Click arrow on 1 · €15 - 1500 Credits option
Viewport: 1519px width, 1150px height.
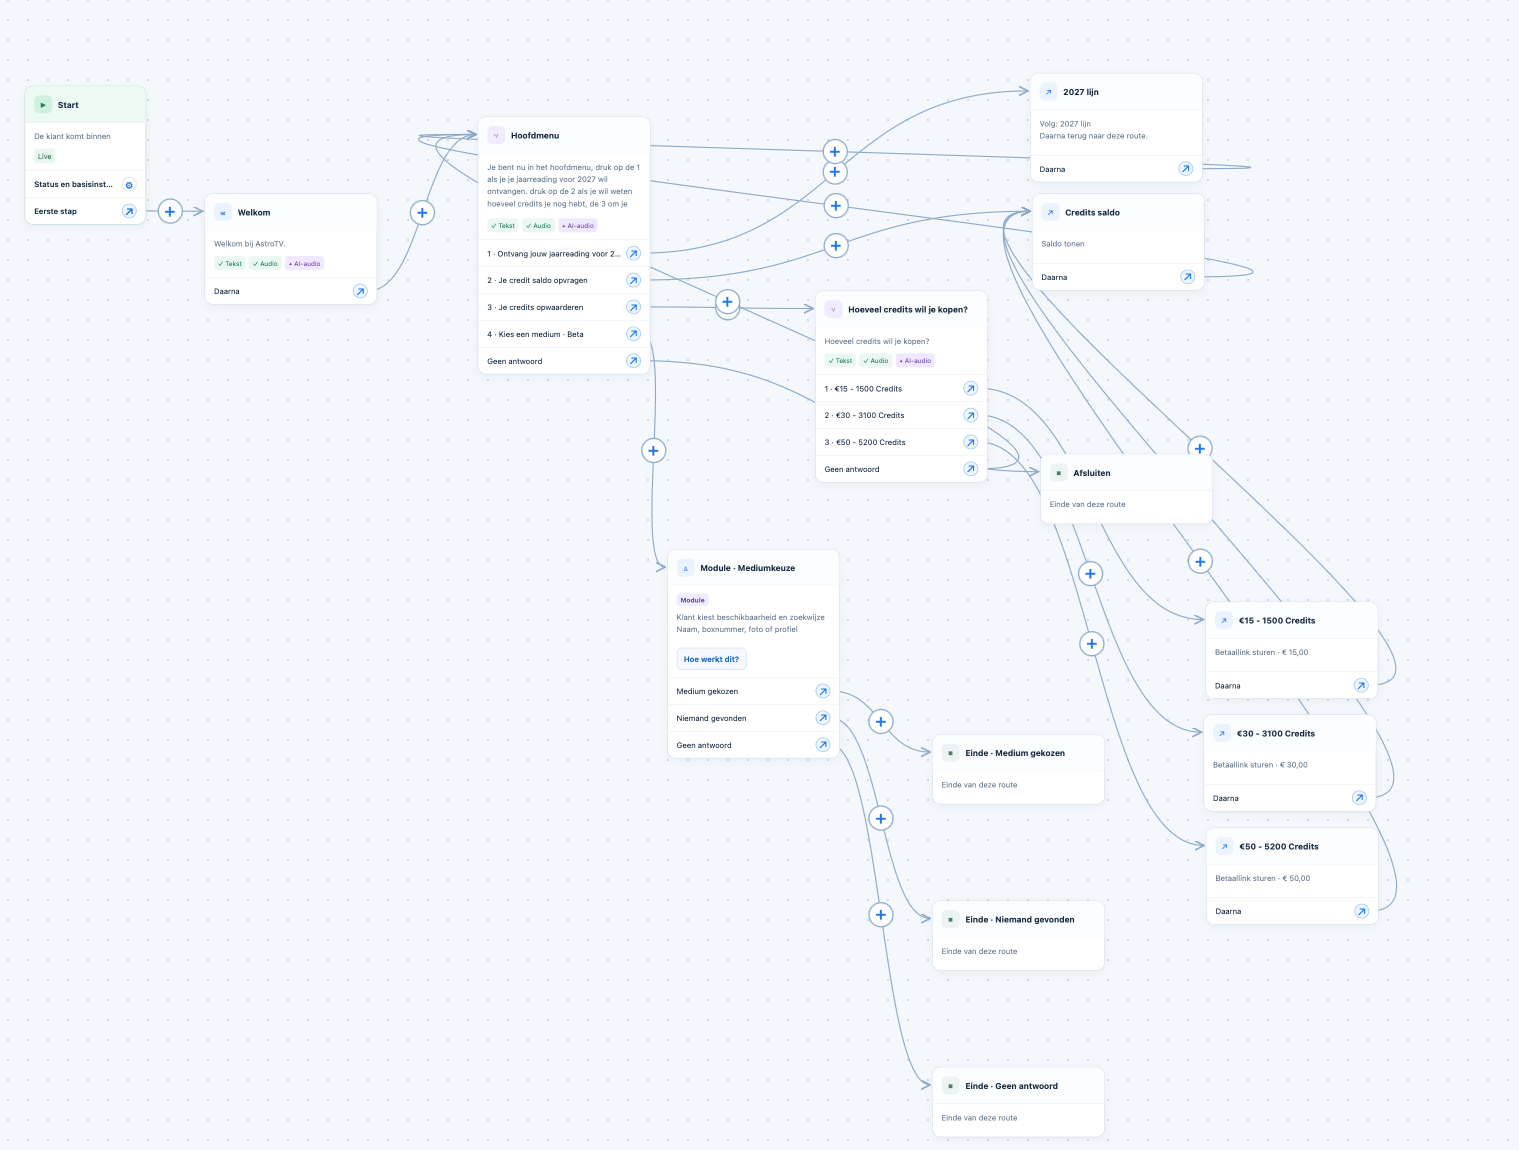tap(970, 389)
